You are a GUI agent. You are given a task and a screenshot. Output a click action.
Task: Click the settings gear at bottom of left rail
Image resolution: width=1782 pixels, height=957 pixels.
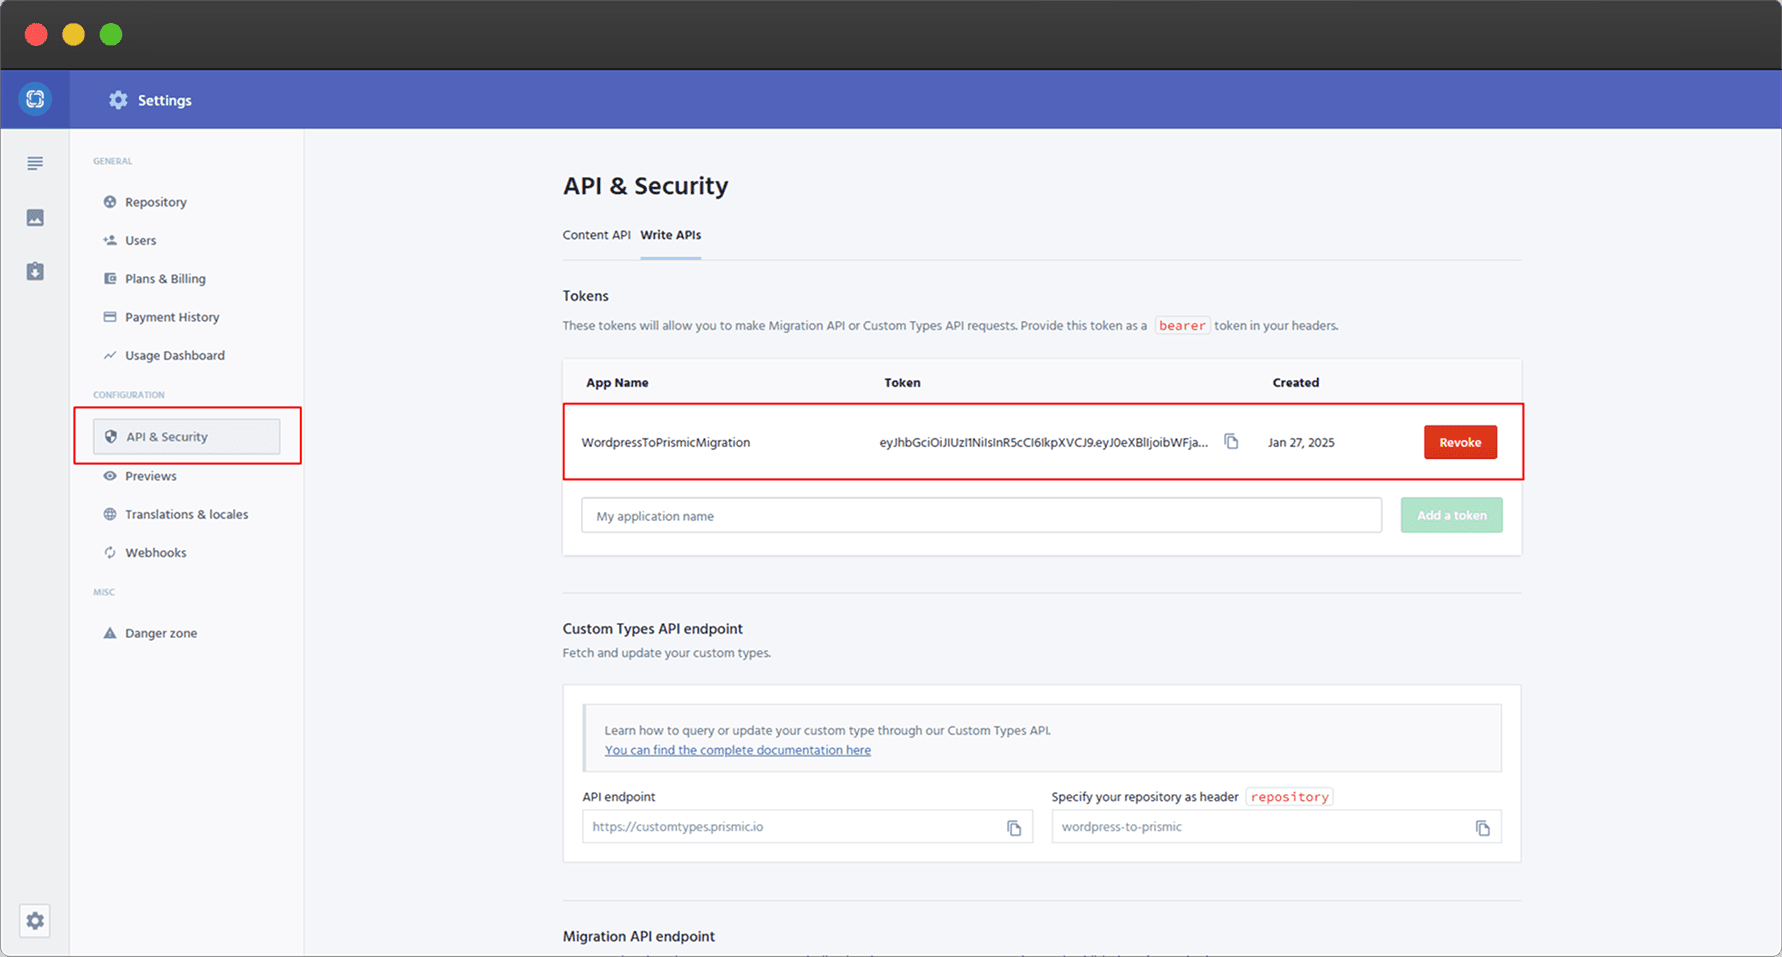pyautogui.click(x=35, y=921)
